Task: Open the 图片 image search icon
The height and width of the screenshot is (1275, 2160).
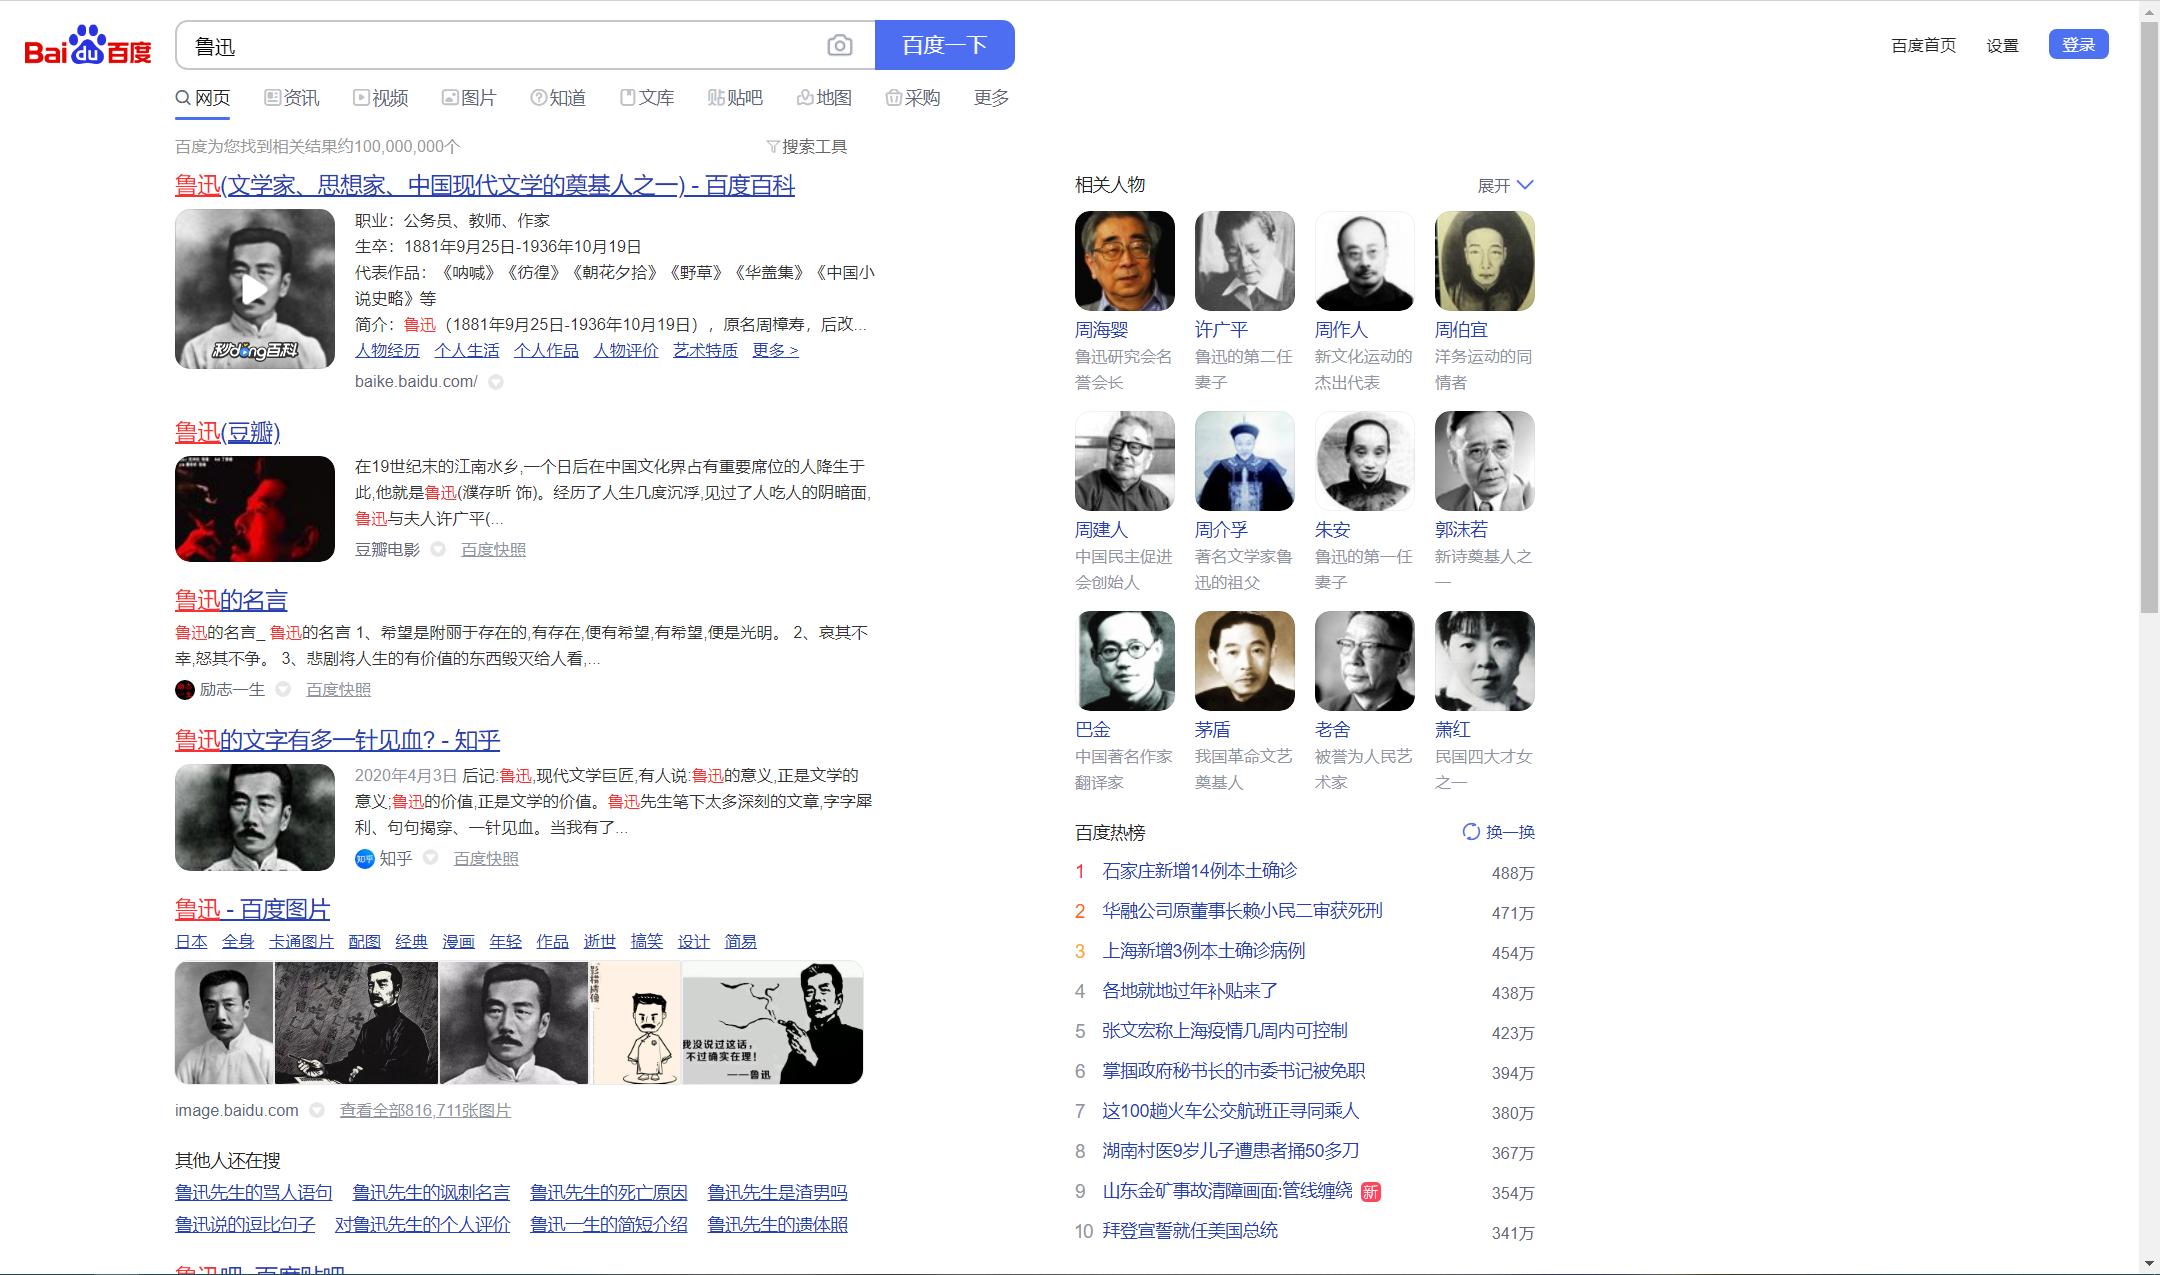Action: point(449,97)
